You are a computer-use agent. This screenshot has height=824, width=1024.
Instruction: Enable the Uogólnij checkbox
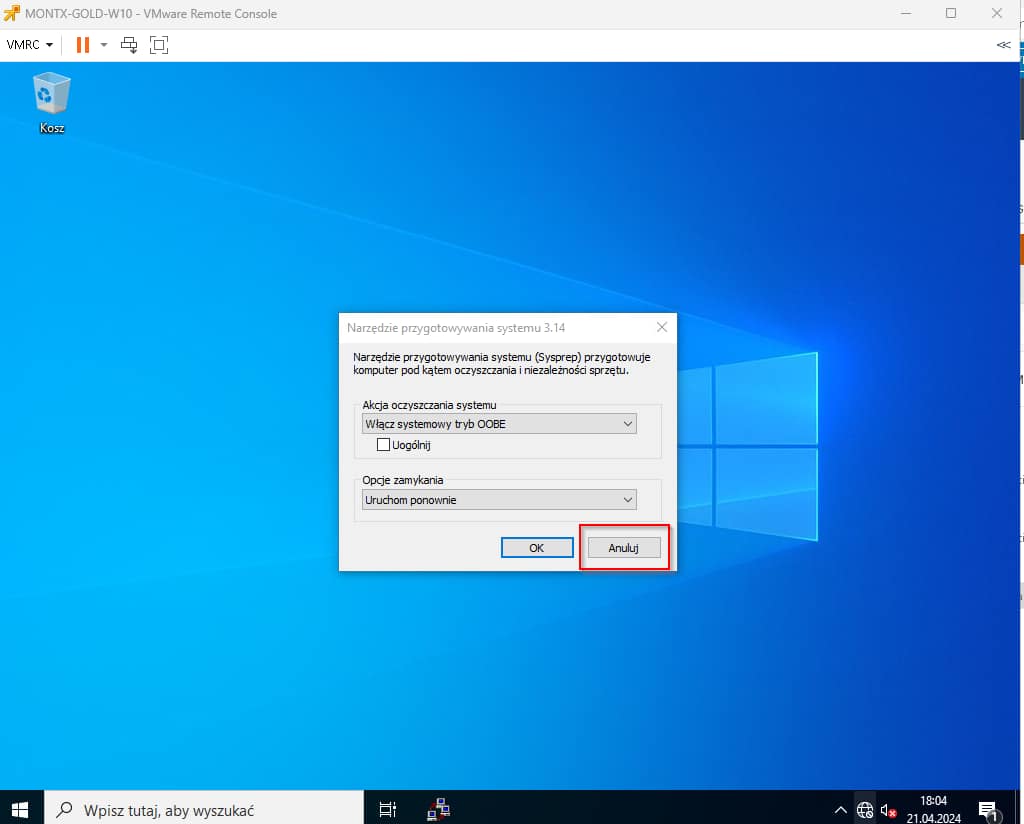click(x=383, y=445)
